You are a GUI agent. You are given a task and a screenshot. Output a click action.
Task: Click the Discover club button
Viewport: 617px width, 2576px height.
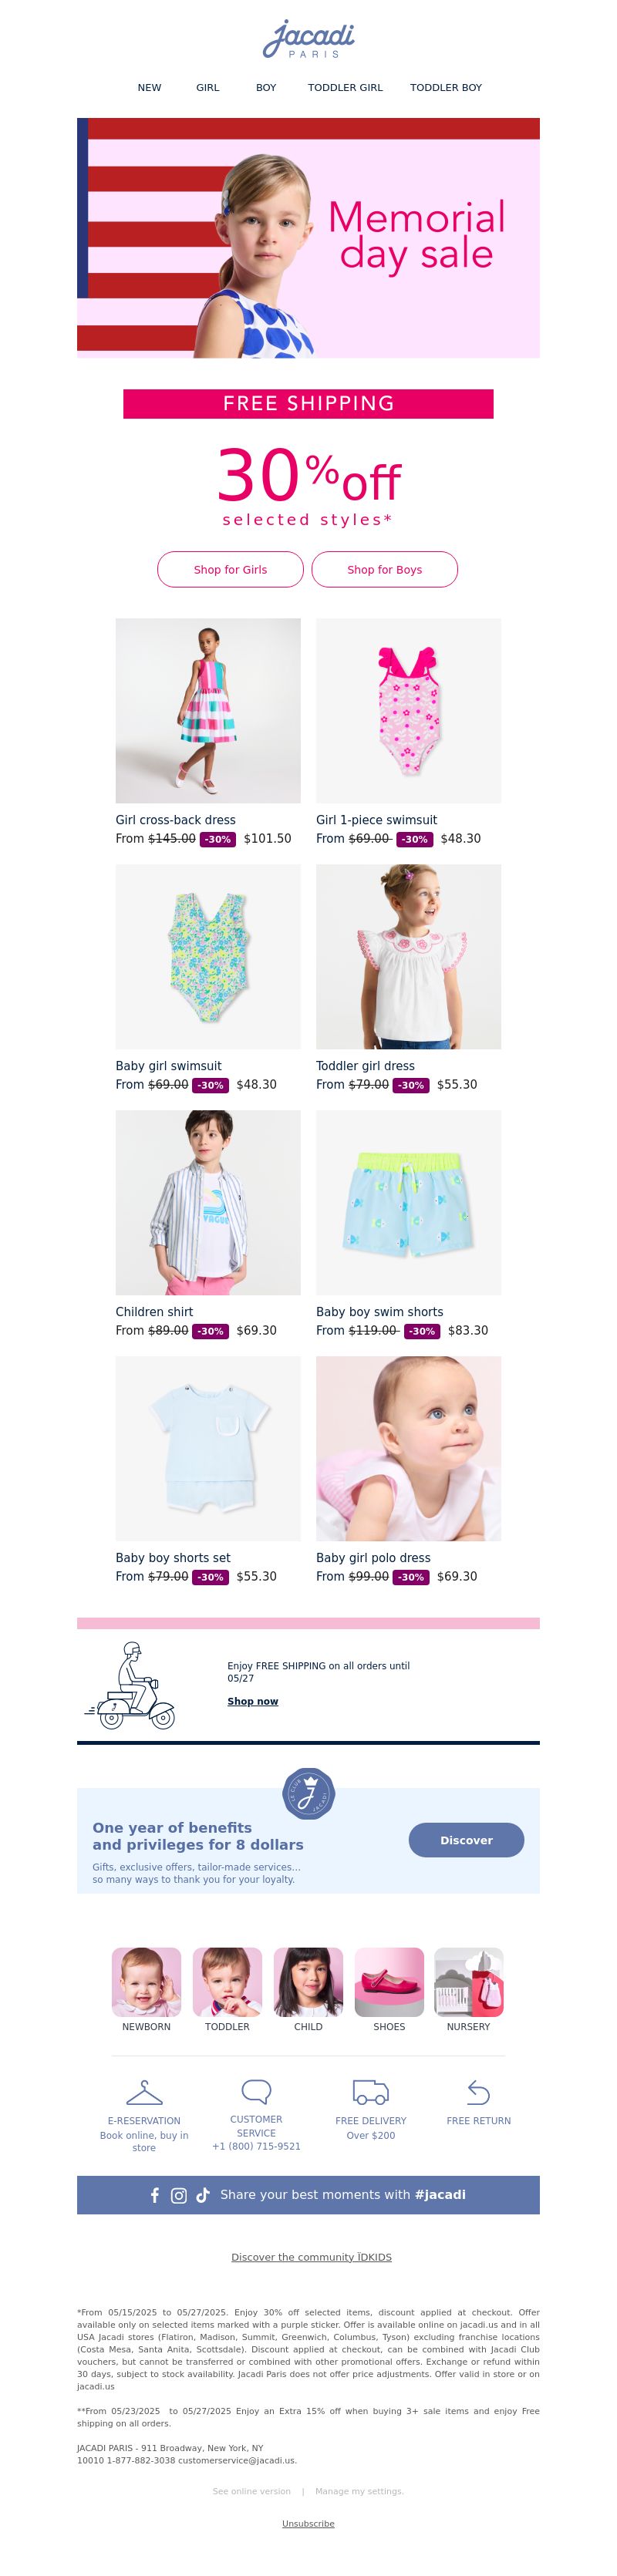(466, 1840)
